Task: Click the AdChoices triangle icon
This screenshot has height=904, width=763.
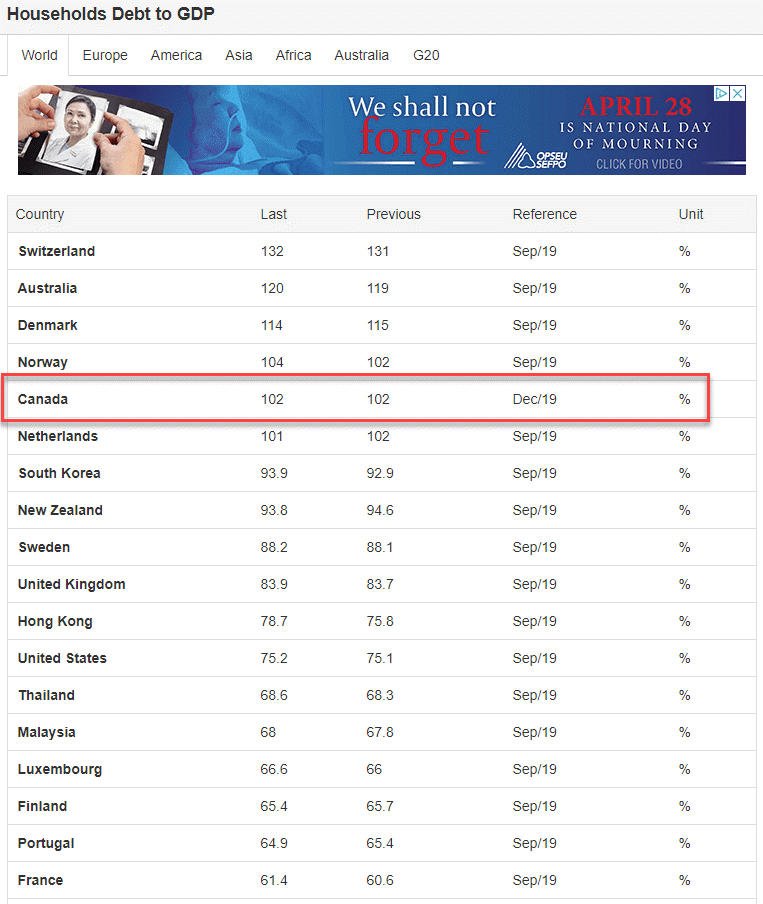Action: (721, 93)
